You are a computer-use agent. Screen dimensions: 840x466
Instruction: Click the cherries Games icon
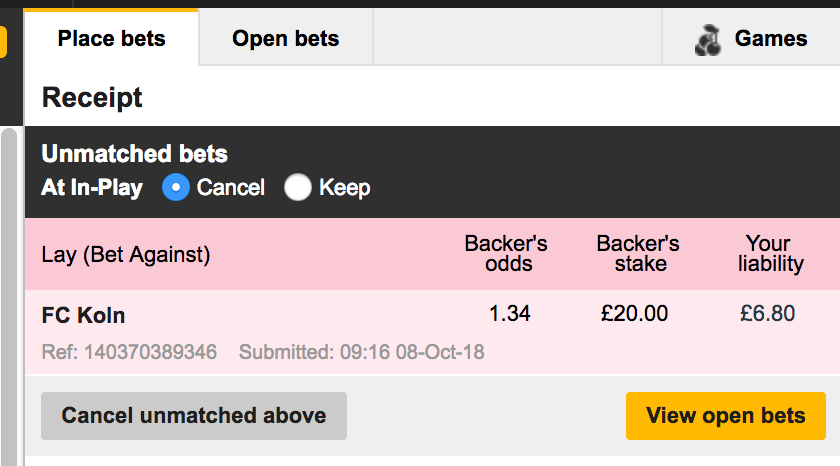click(708, 40)
